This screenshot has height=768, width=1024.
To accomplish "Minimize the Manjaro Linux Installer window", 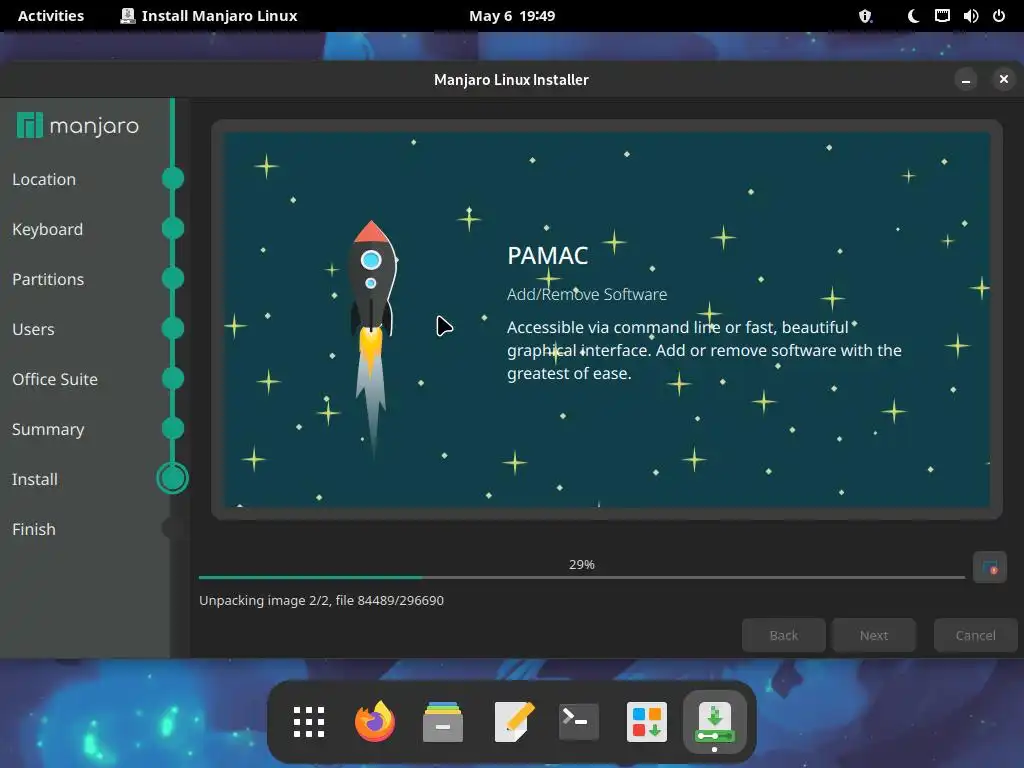I will [x=966, y=80].
